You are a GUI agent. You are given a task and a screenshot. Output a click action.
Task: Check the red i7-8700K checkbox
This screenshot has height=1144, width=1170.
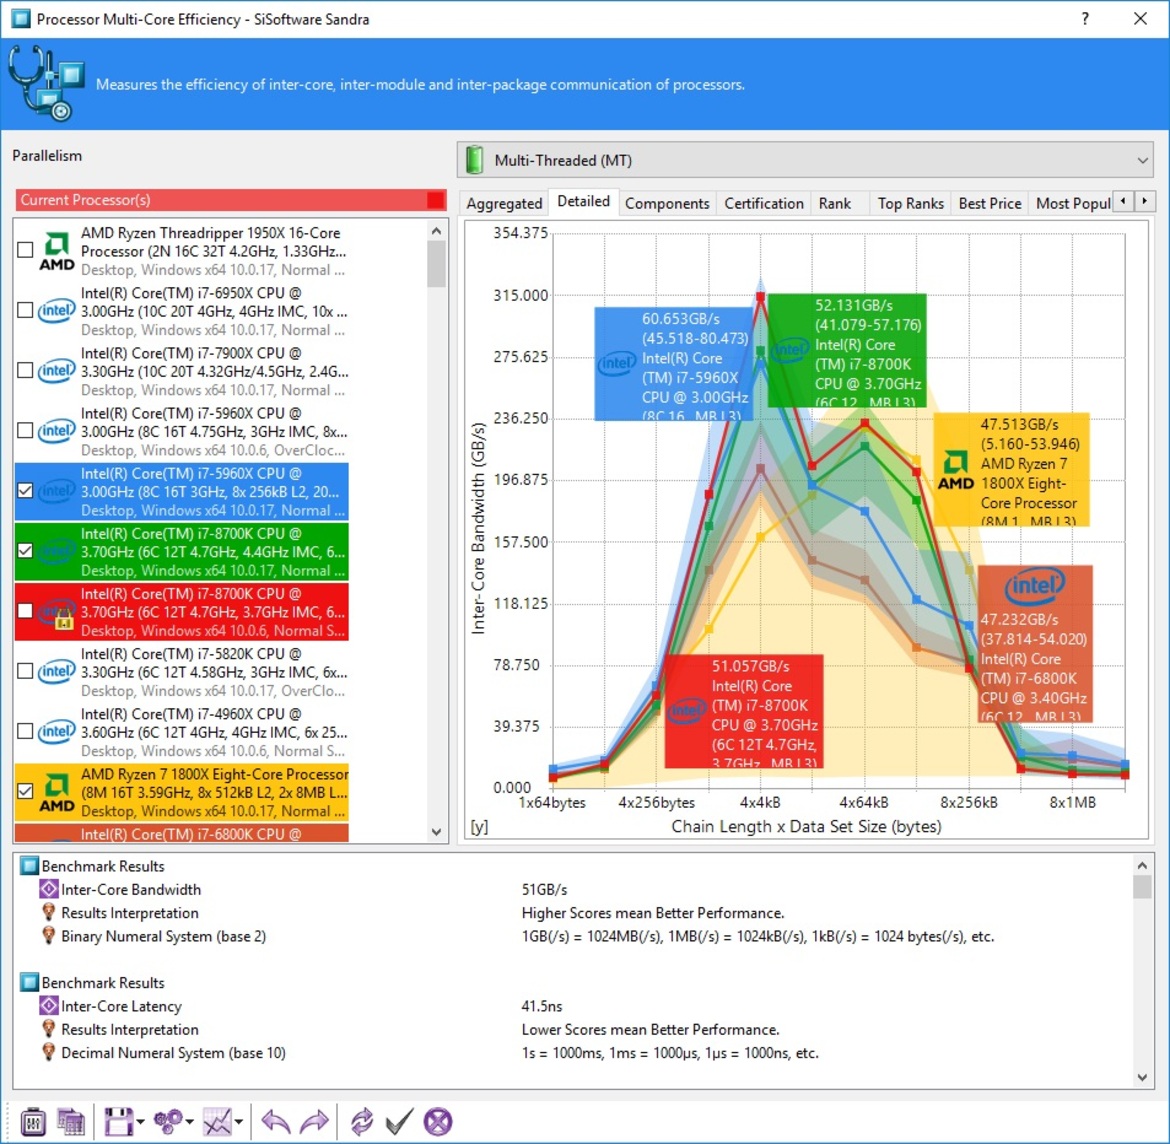(x=25, y=611)
